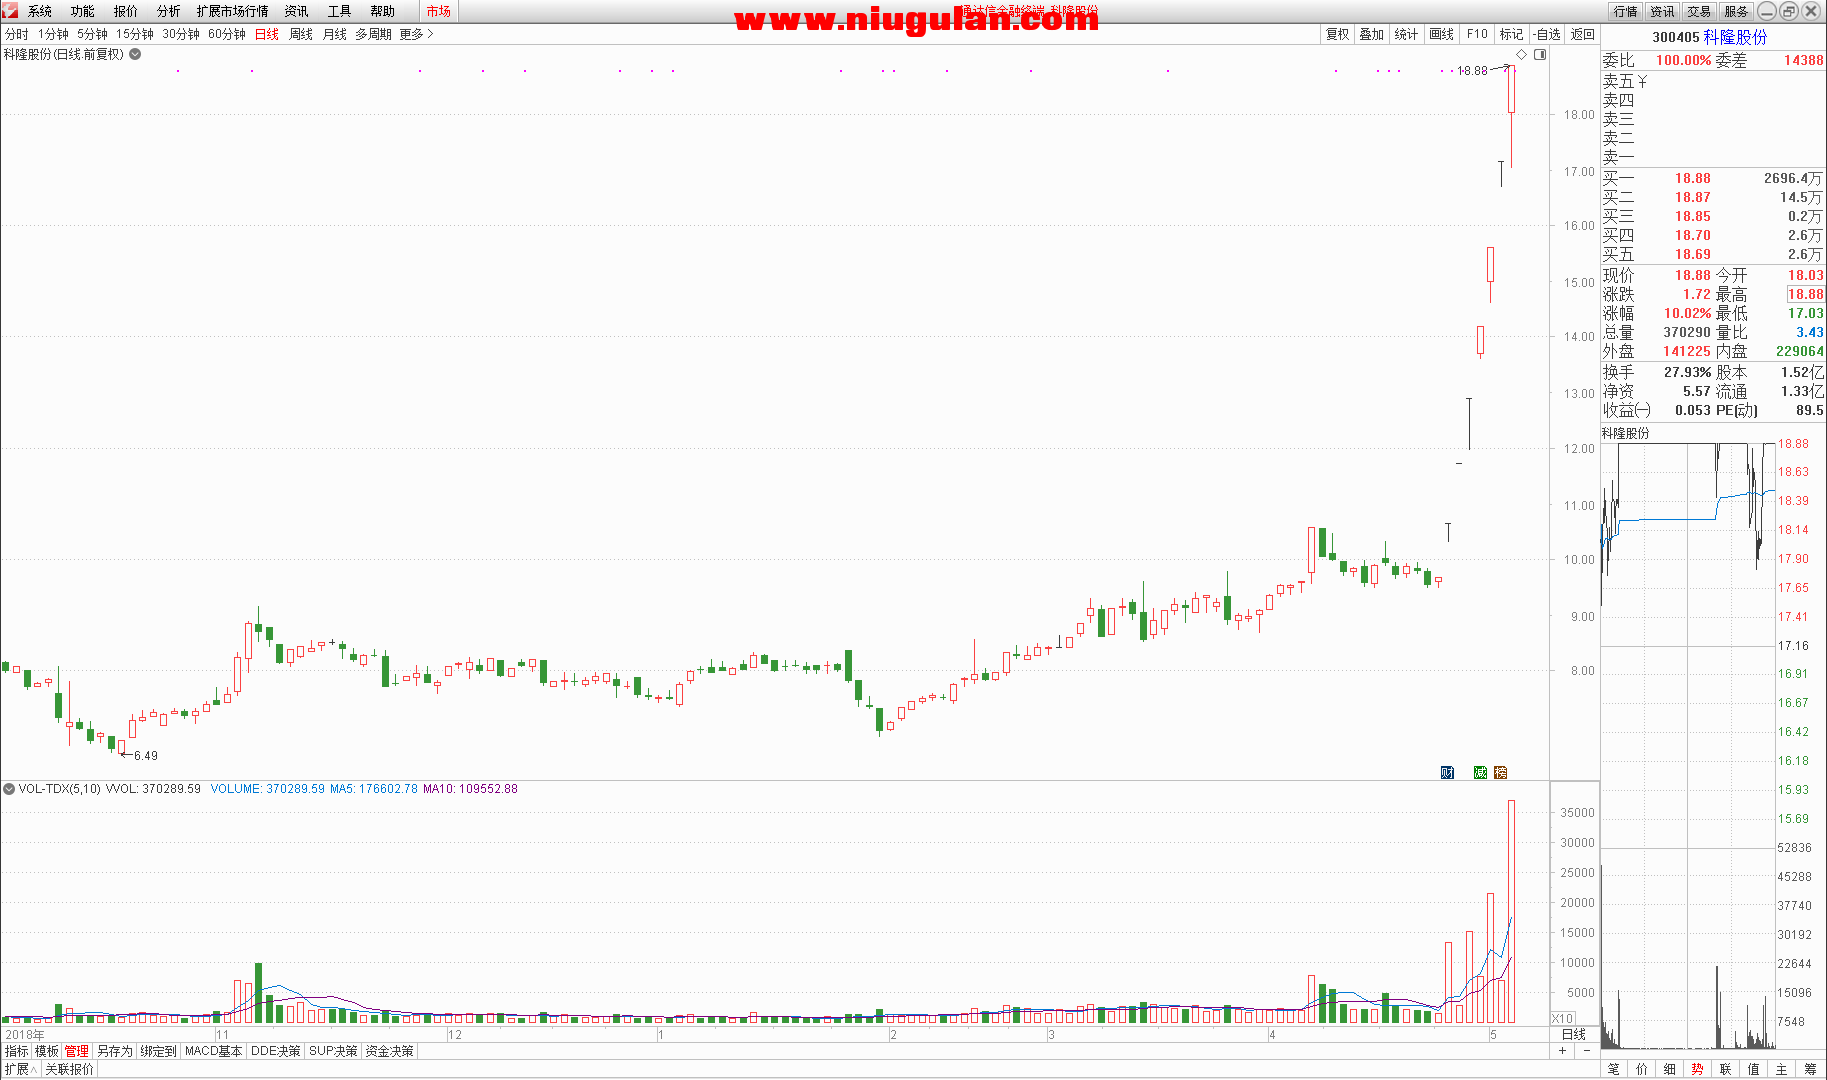
Task: Click the red 市场 tab
Action: point(438,11)
